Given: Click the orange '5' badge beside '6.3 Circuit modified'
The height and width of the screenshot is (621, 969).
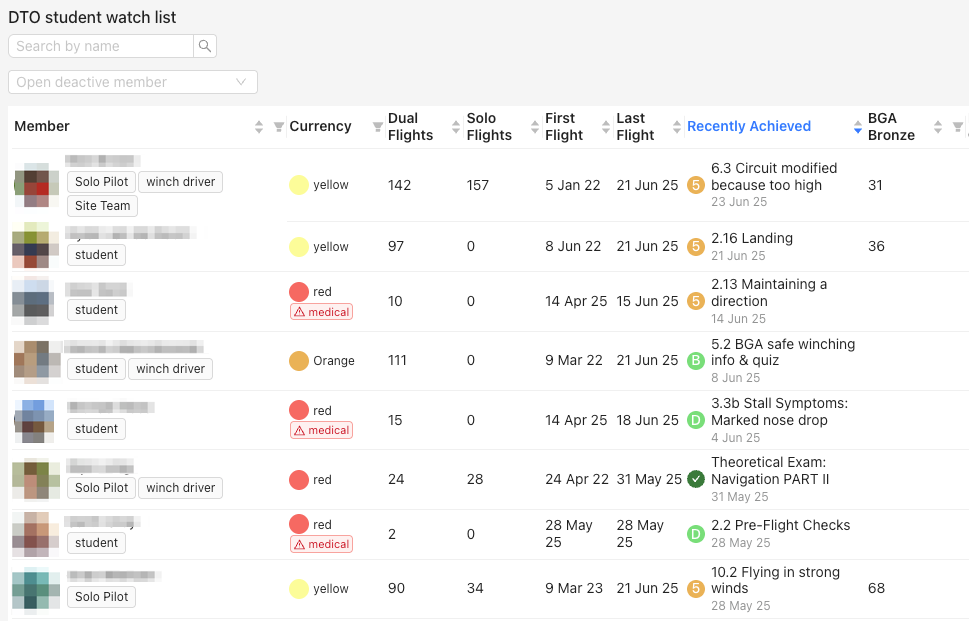Looking at the screenshot, I should coord(696,186).
